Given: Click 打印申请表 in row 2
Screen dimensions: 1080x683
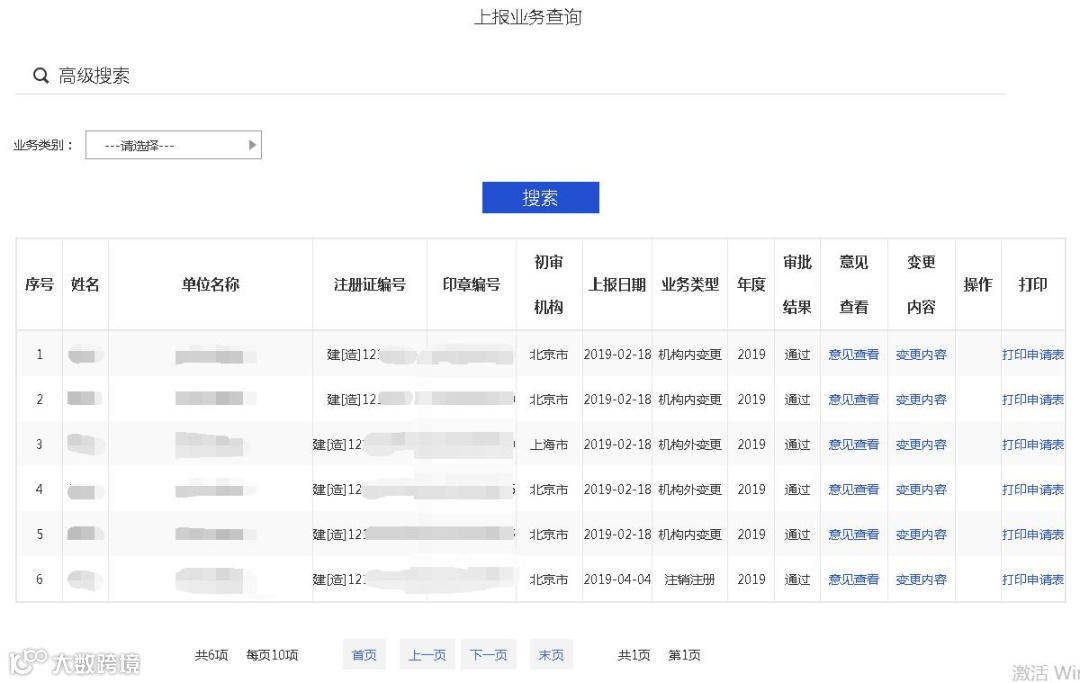Looking at the screenshot, I should pyautogui.click(x=1033, y=399).
